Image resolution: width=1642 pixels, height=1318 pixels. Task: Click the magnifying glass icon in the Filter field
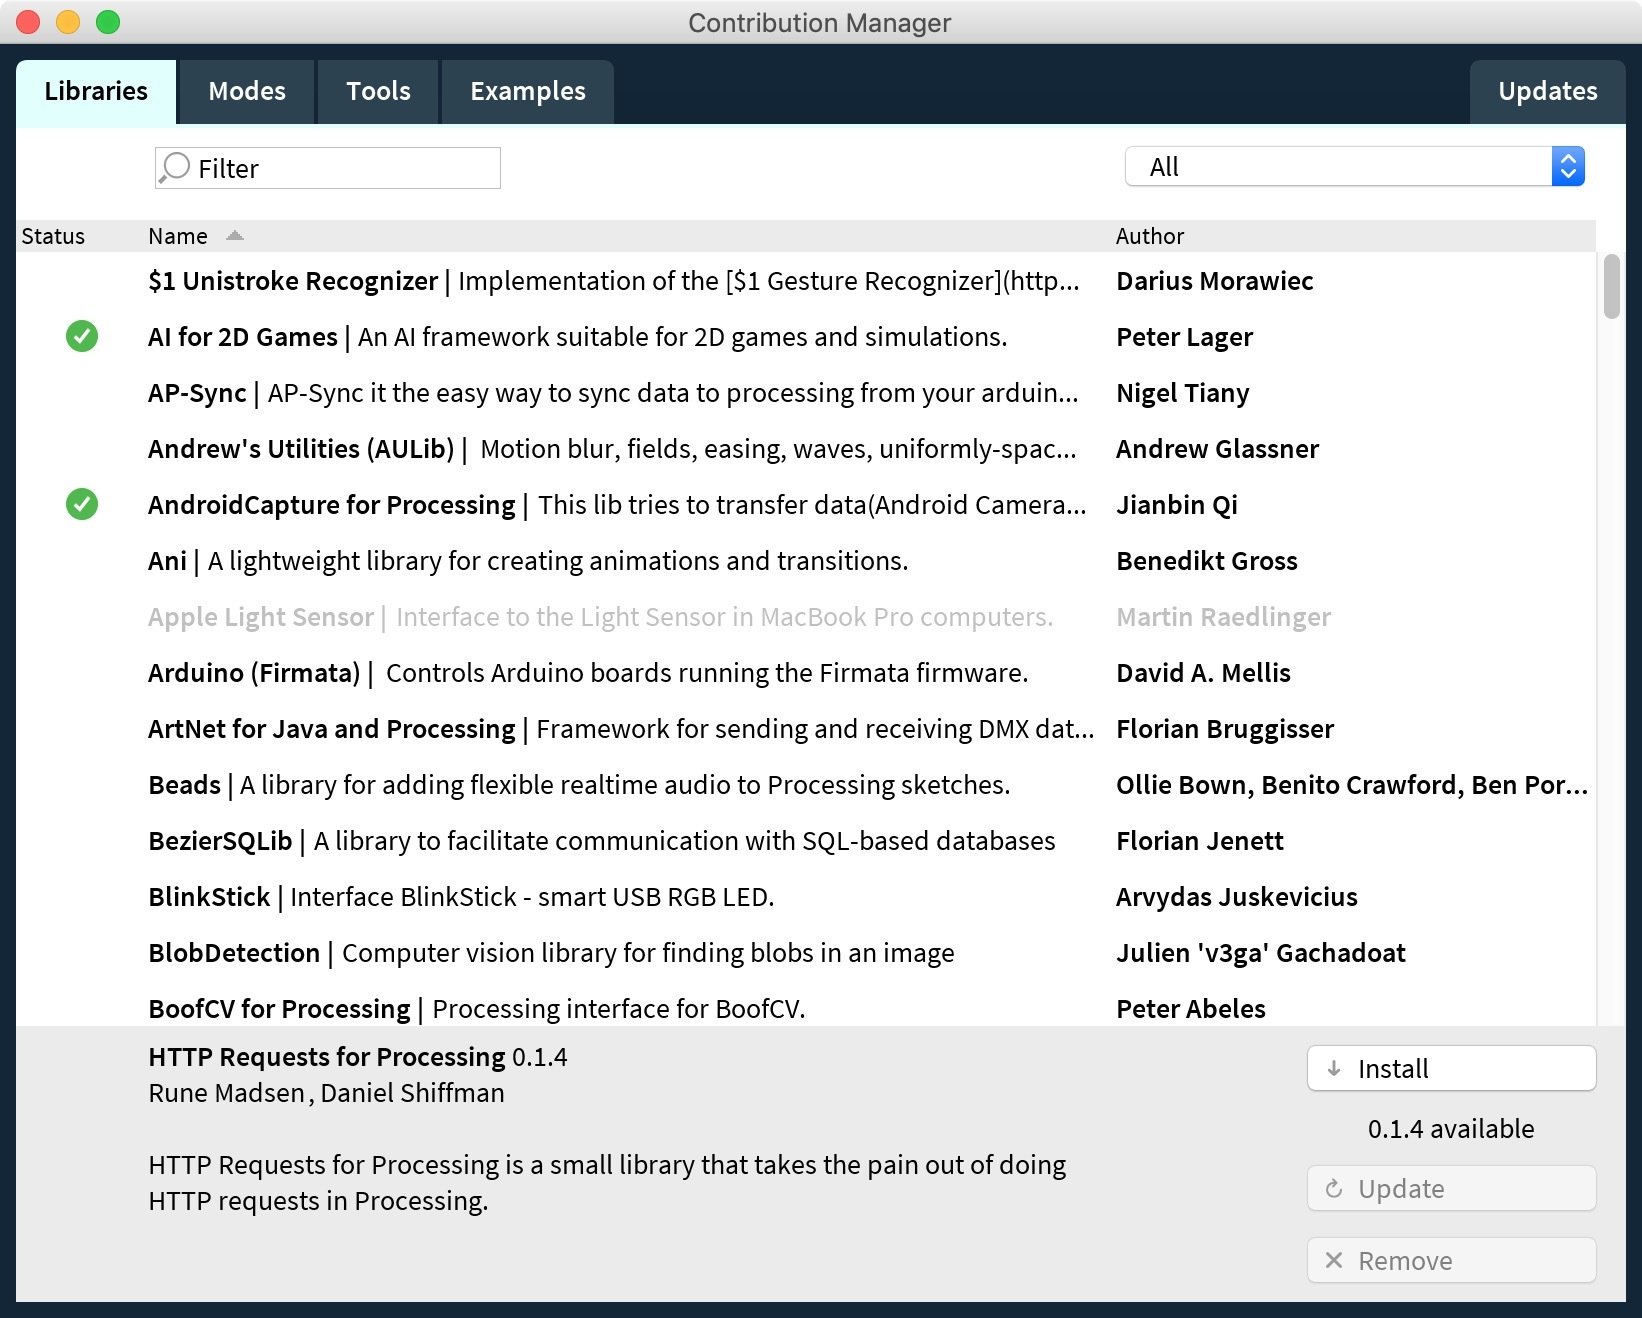[x=175, y=167]
